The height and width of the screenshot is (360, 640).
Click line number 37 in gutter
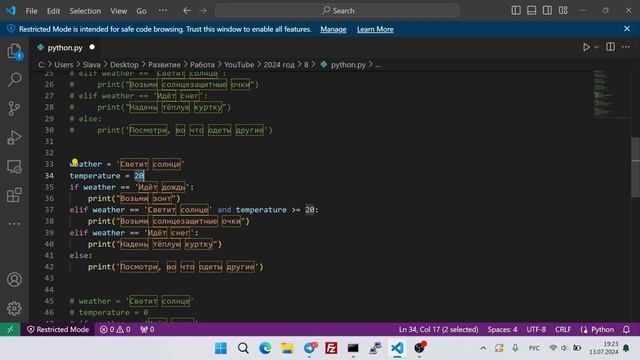(x=49, y=210)
